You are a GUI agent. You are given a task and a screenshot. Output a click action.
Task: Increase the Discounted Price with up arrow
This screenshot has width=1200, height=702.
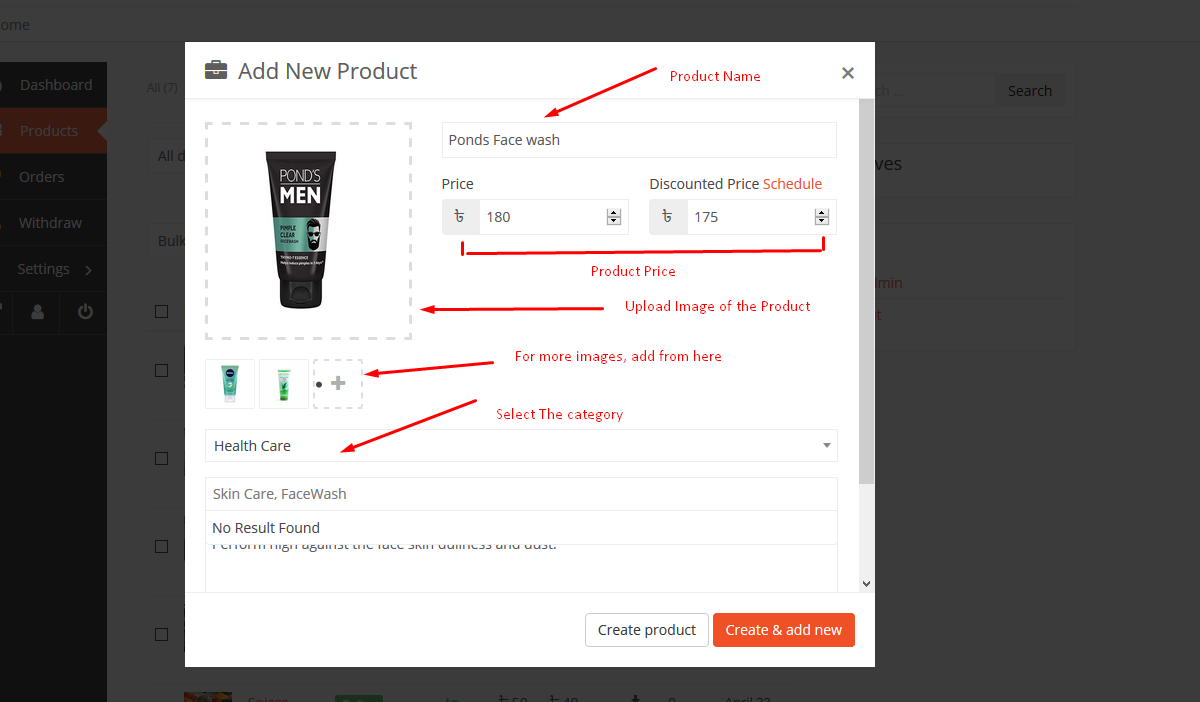coord(822,212)
